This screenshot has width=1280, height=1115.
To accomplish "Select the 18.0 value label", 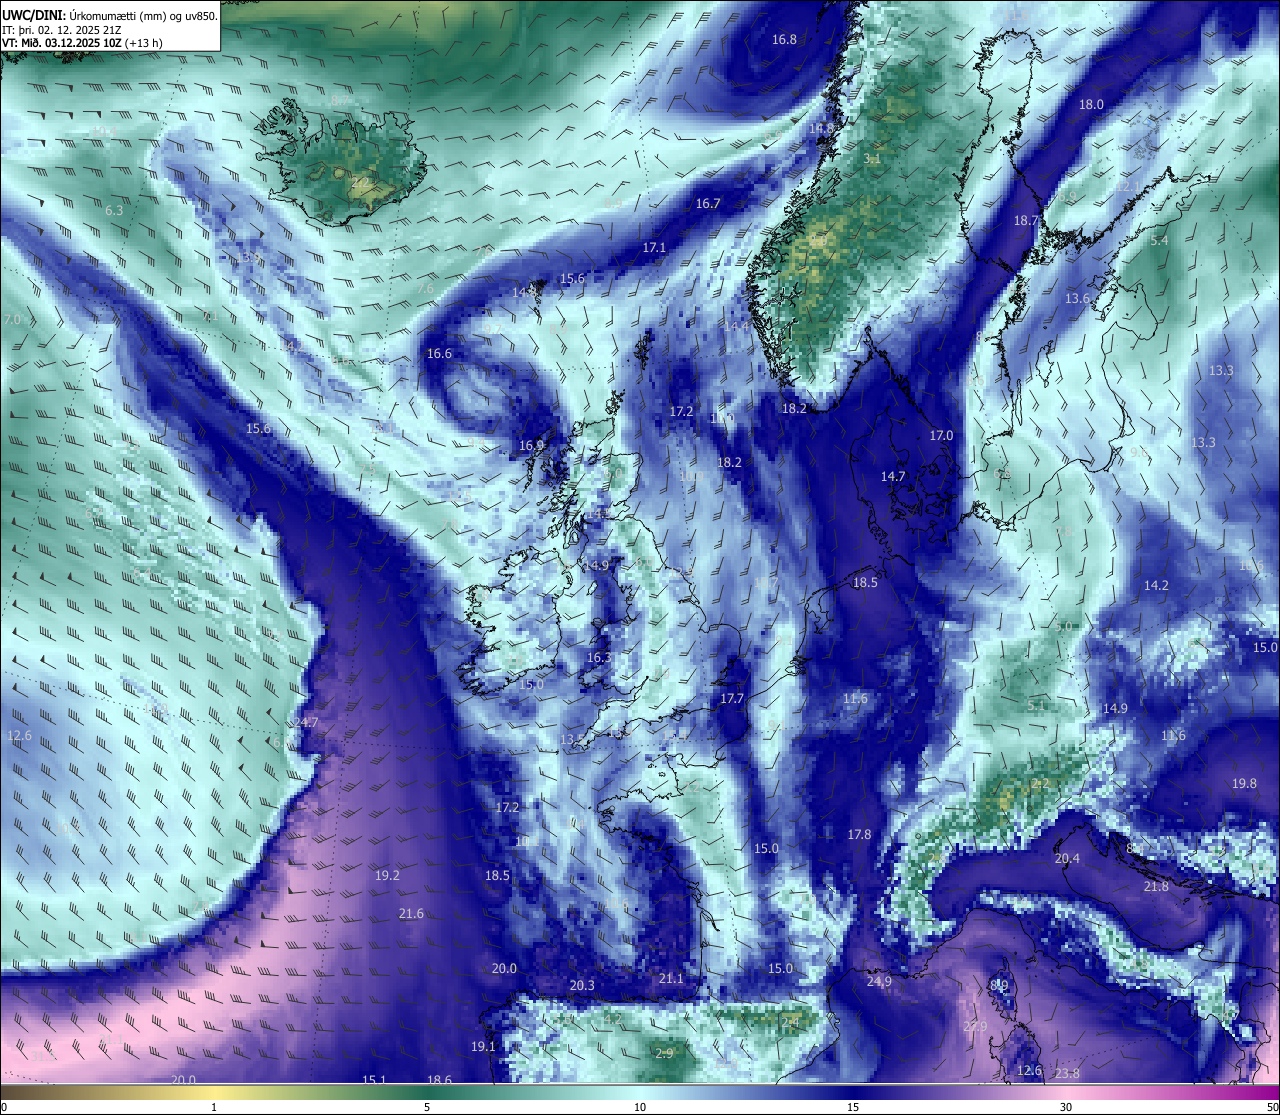I will click(1091, 105).
